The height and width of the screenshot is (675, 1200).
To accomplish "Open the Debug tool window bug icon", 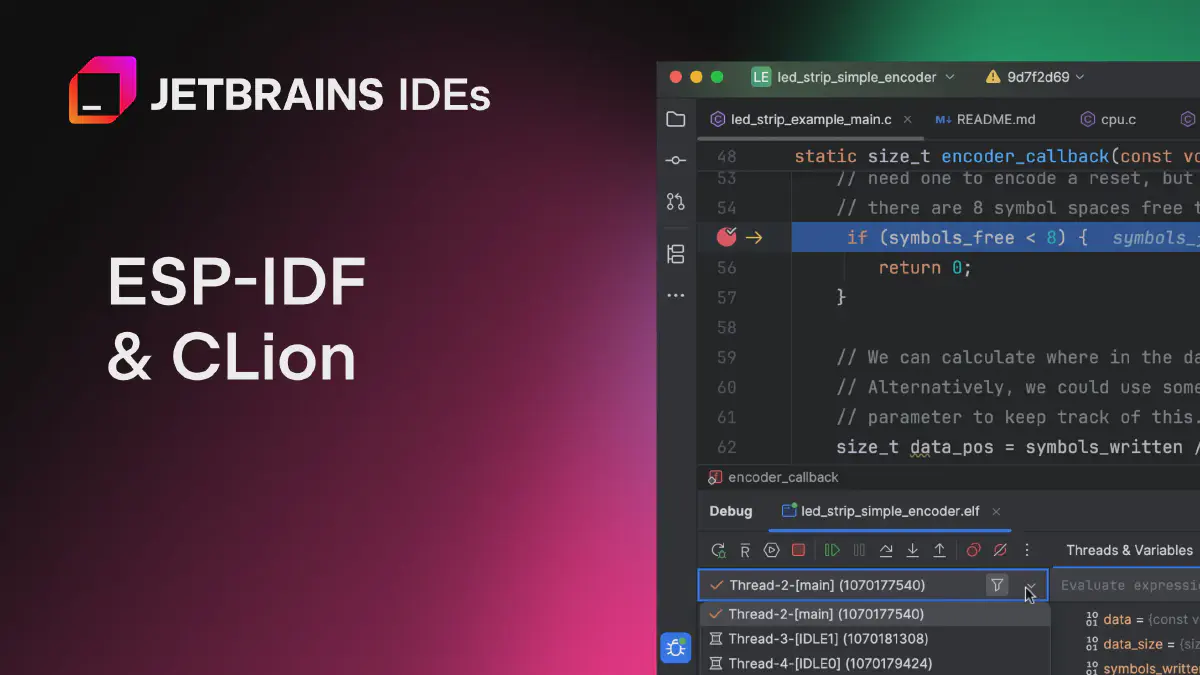I will 676,648.
